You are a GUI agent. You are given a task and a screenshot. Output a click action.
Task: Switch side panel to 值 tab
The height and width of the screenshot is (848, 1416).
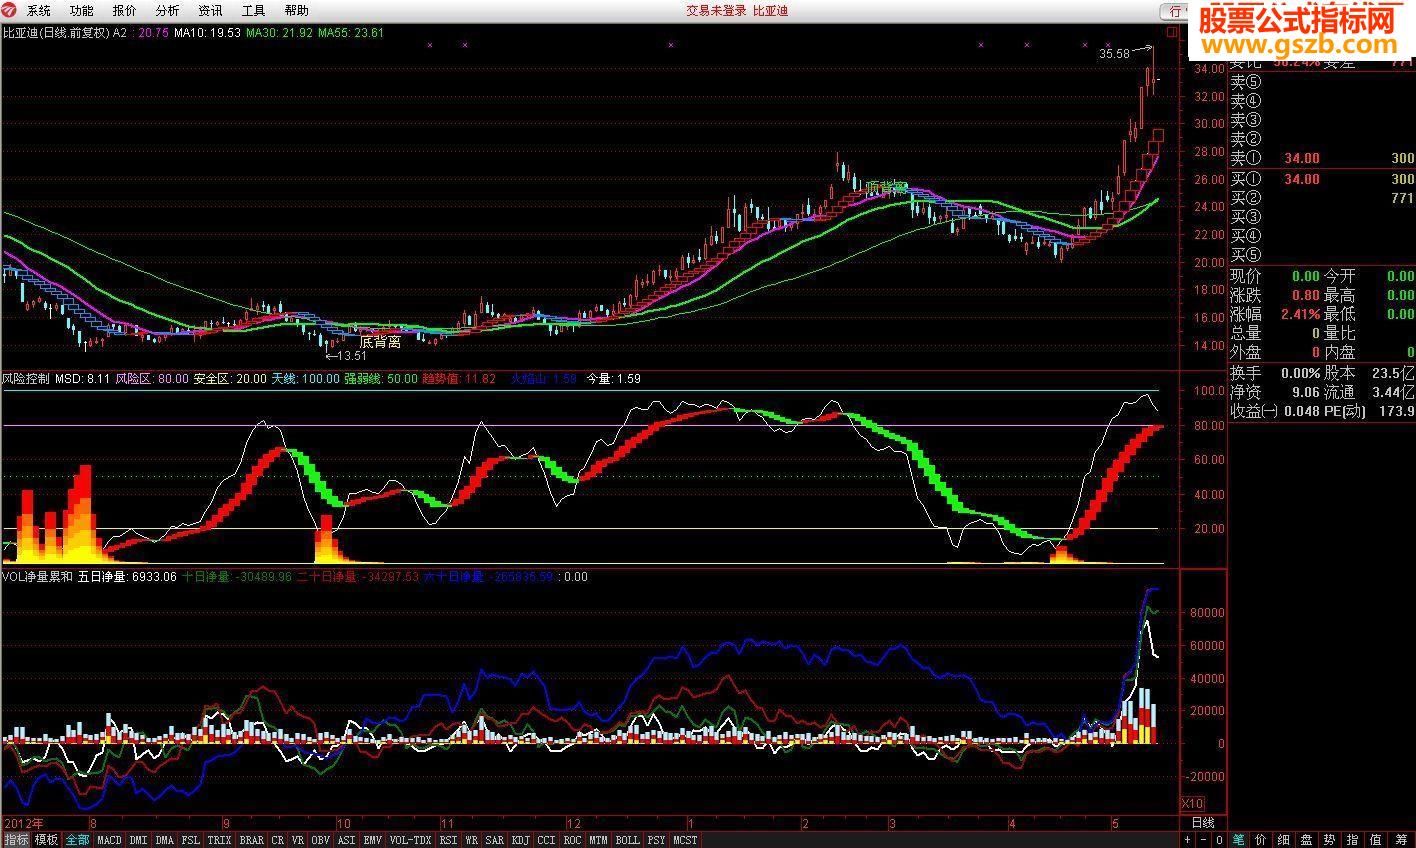coord(1376,840)
